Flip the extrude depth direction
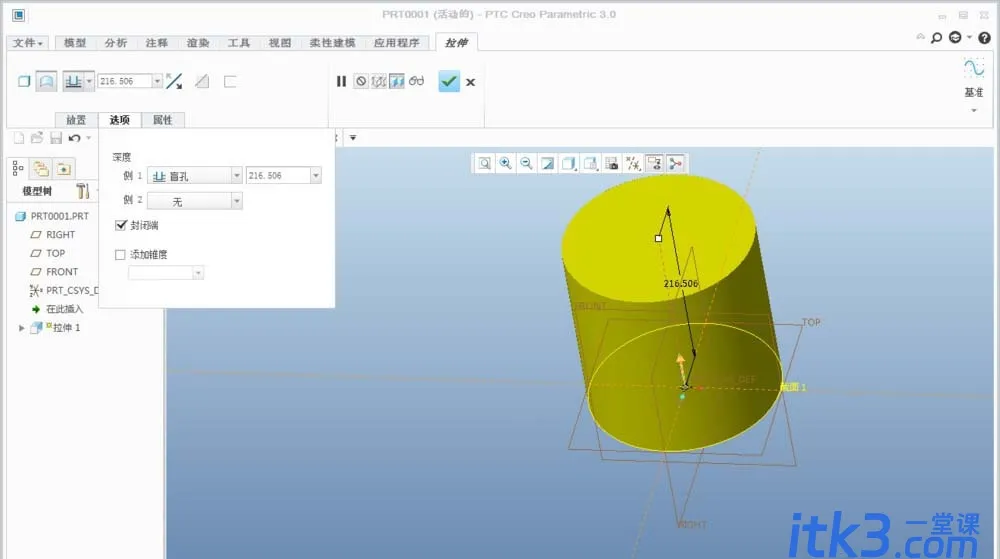This screenshot has width=1000, height=559. click(174, 82)
